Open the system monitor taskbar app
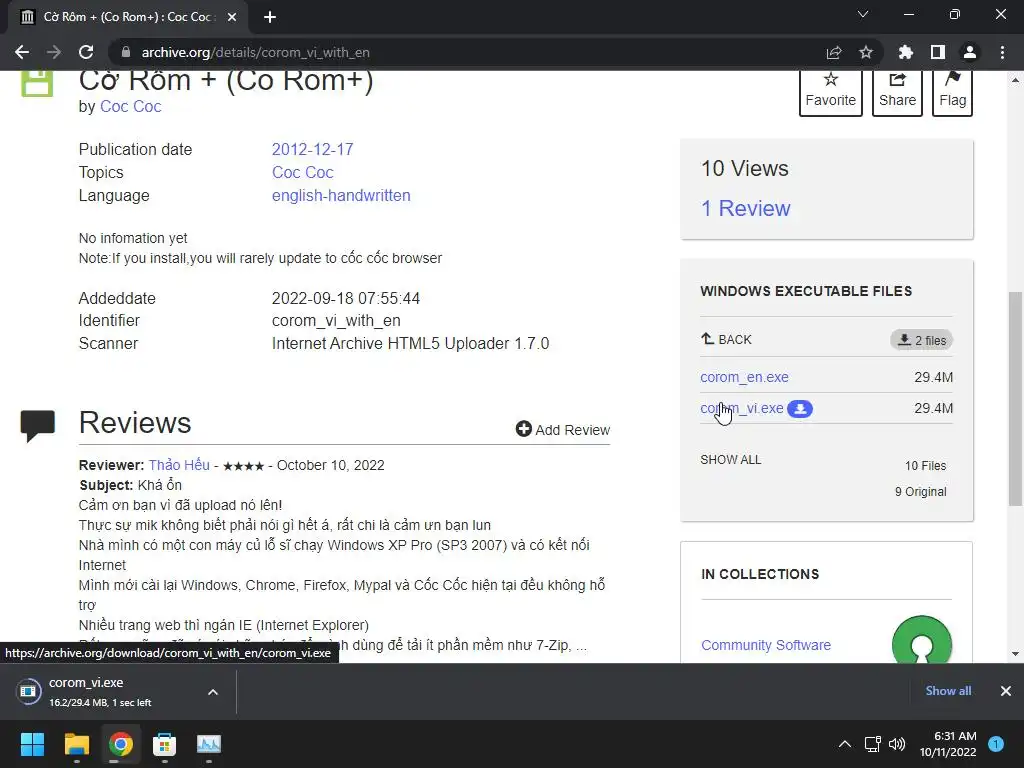Viewport: 1024px width, 768px height. click(209, 744)
